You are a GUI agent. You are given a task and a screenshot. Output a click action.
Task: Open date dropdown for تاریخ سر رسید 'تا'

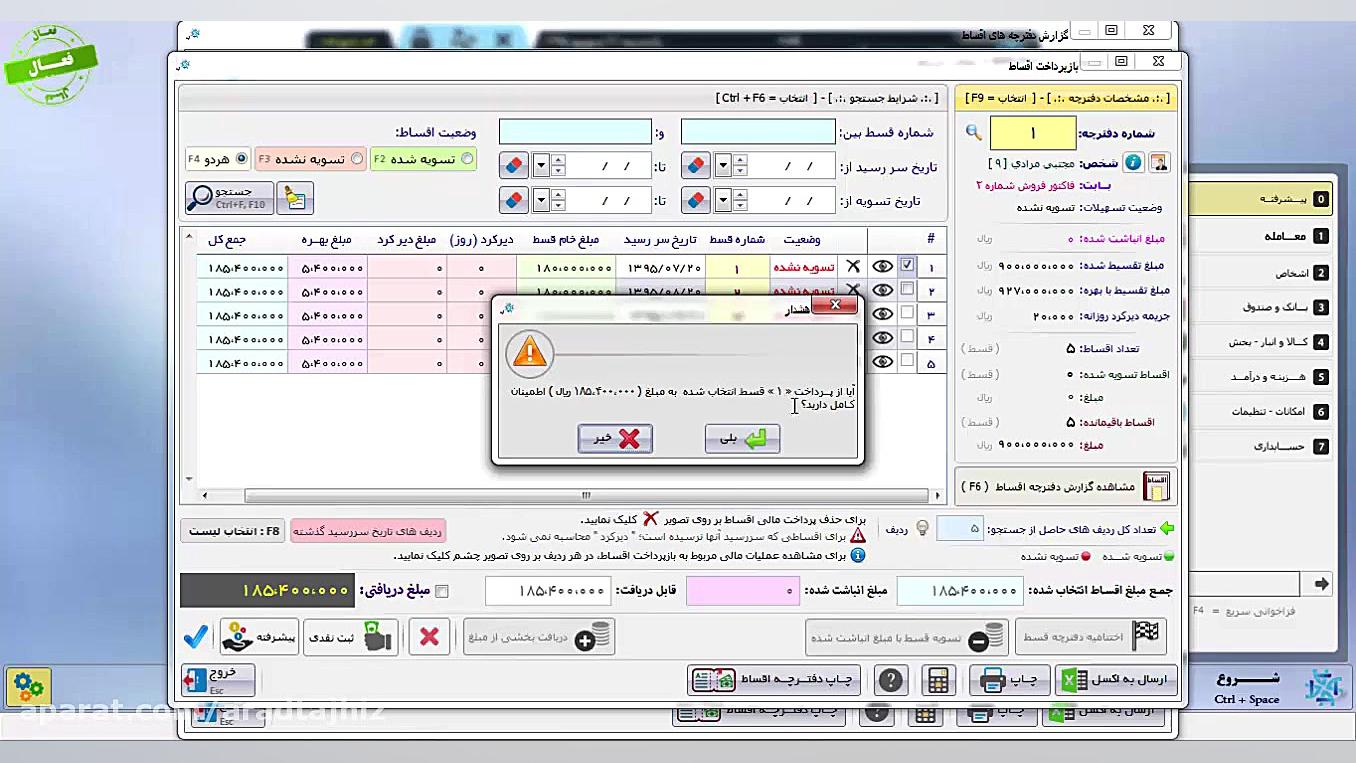pos(541,166)
